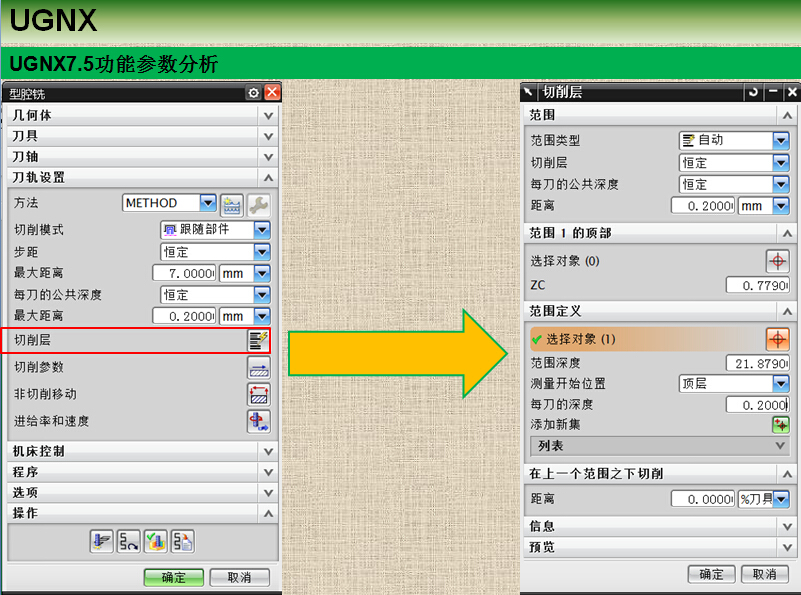Click 确定 in the 切削层 dialog
The image size is (801, 595).
click(x=712, y=574)
